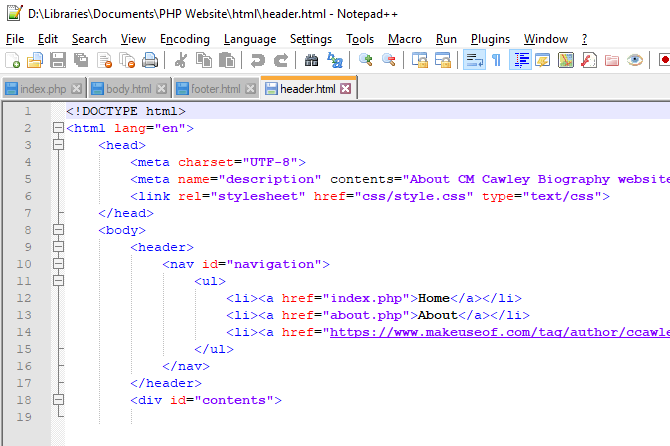Collapse the header block fold on line 9
The height and width of the screenshot is (446, 670).
pyautogui.click(x=59, y=247)
